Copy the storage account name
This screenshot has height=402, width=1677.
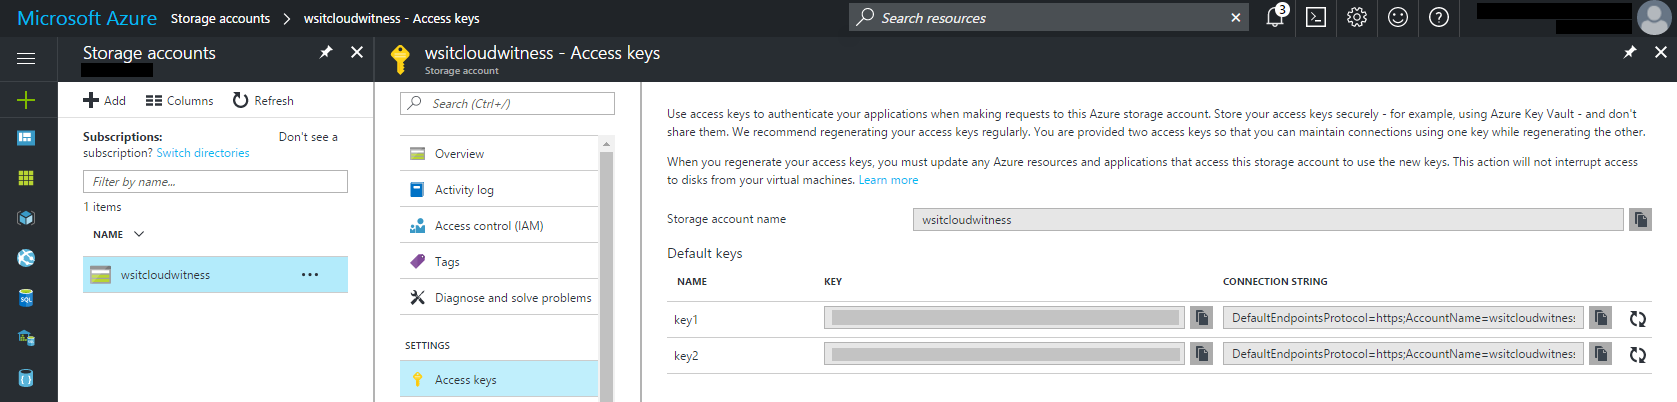[x=1640, y=219]
